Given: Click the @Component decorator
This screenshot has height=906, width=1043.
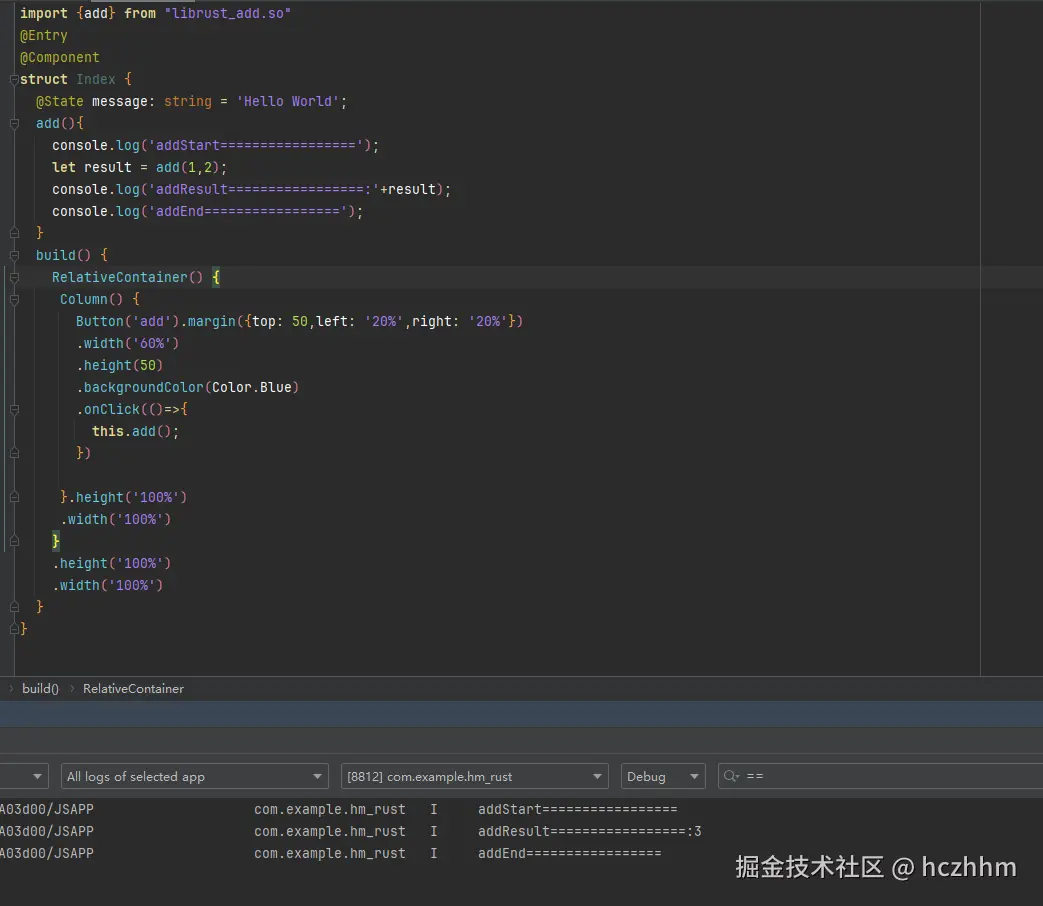Looking at the screenshot, I should pos(60,58).
